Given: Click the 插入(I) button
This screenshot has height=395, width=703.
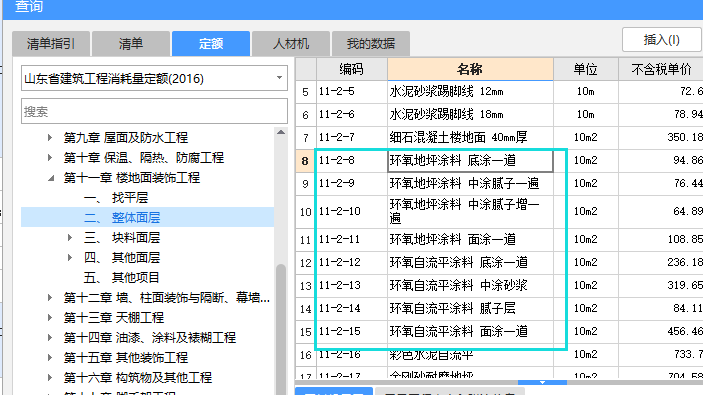Looking at the screenshot, I should click(x=661, y=40).
